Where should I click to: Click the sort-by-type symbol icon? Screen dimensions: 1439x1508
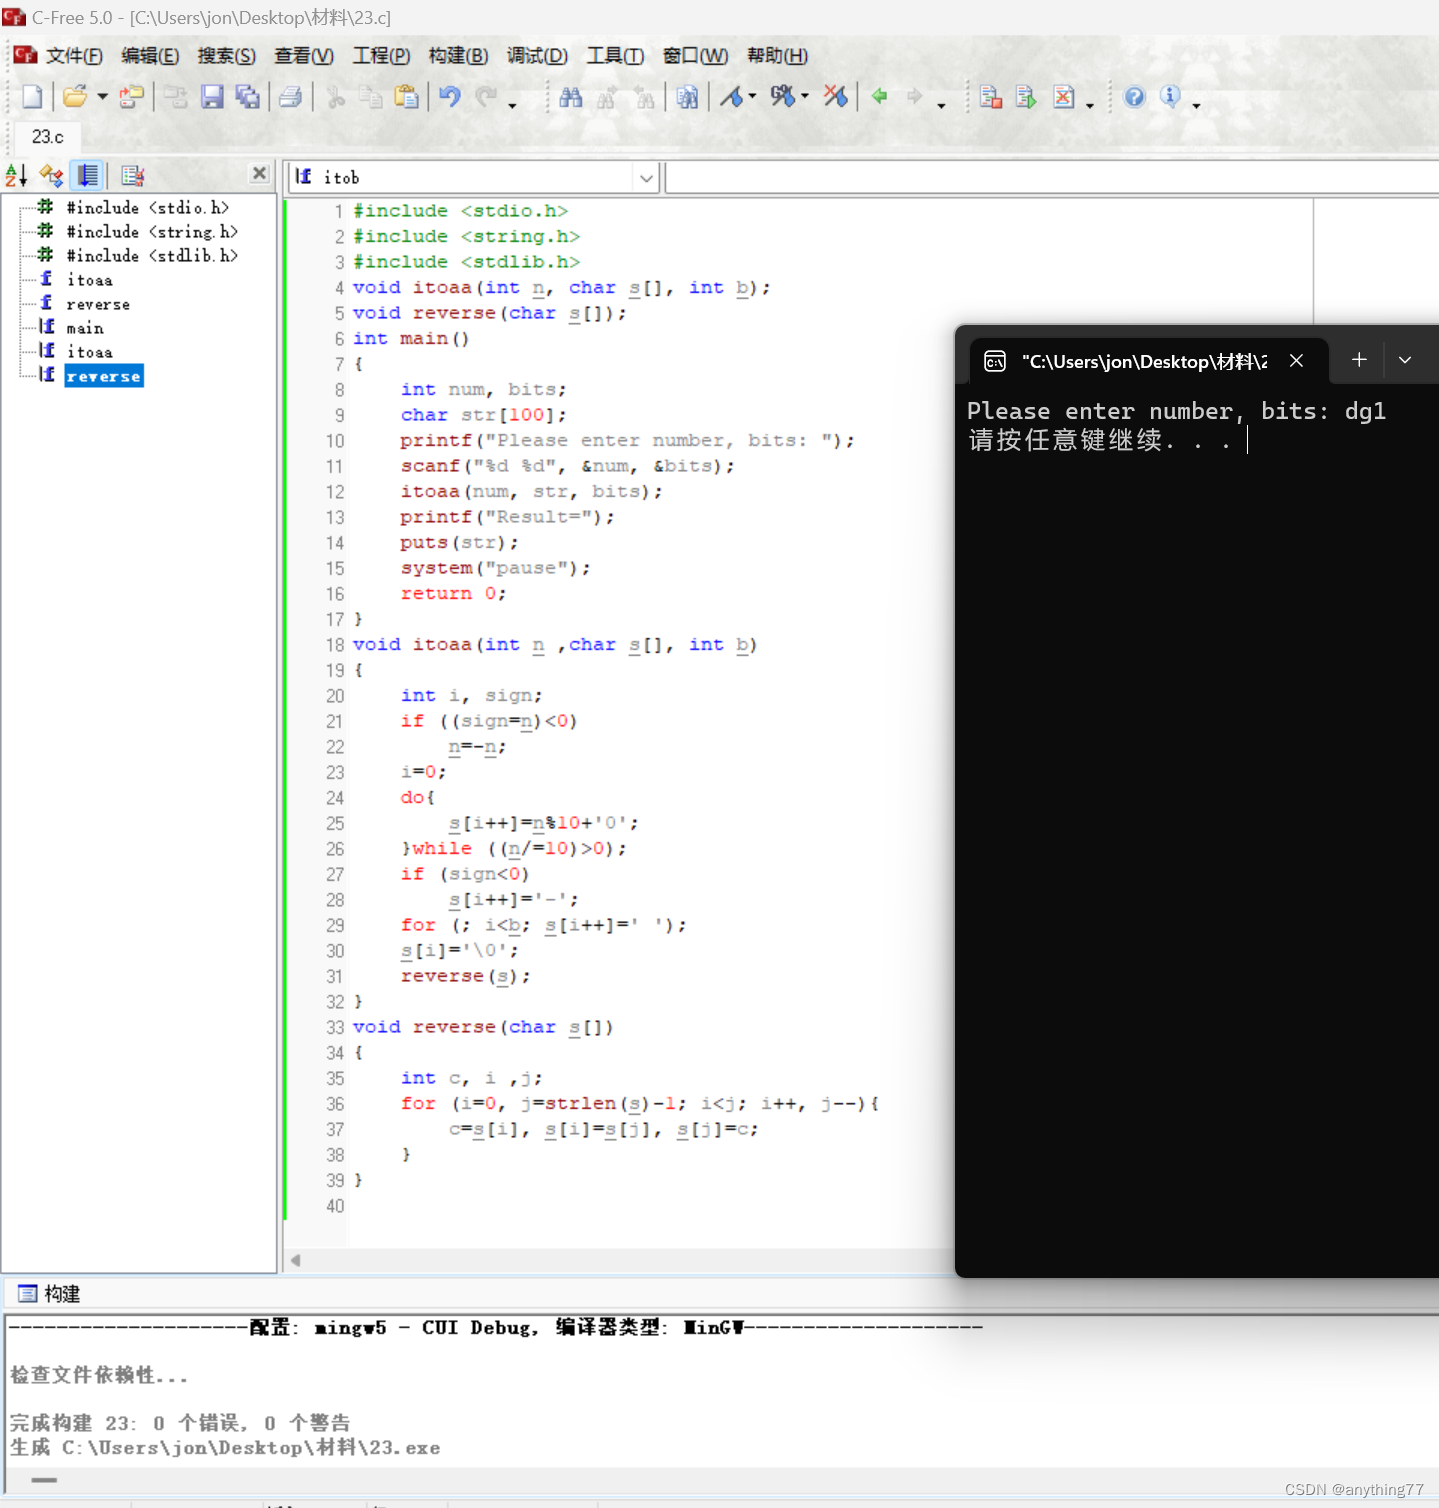51,176
